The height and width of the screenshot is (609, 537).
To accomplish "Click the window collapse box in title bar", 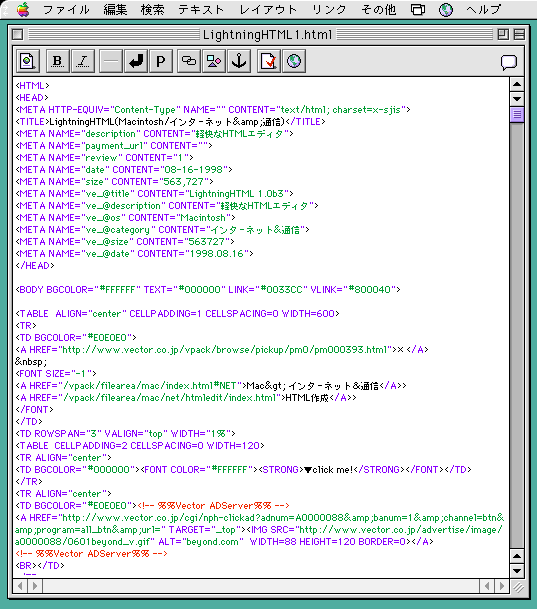I will pyautogui.click(x=519, y=35).
